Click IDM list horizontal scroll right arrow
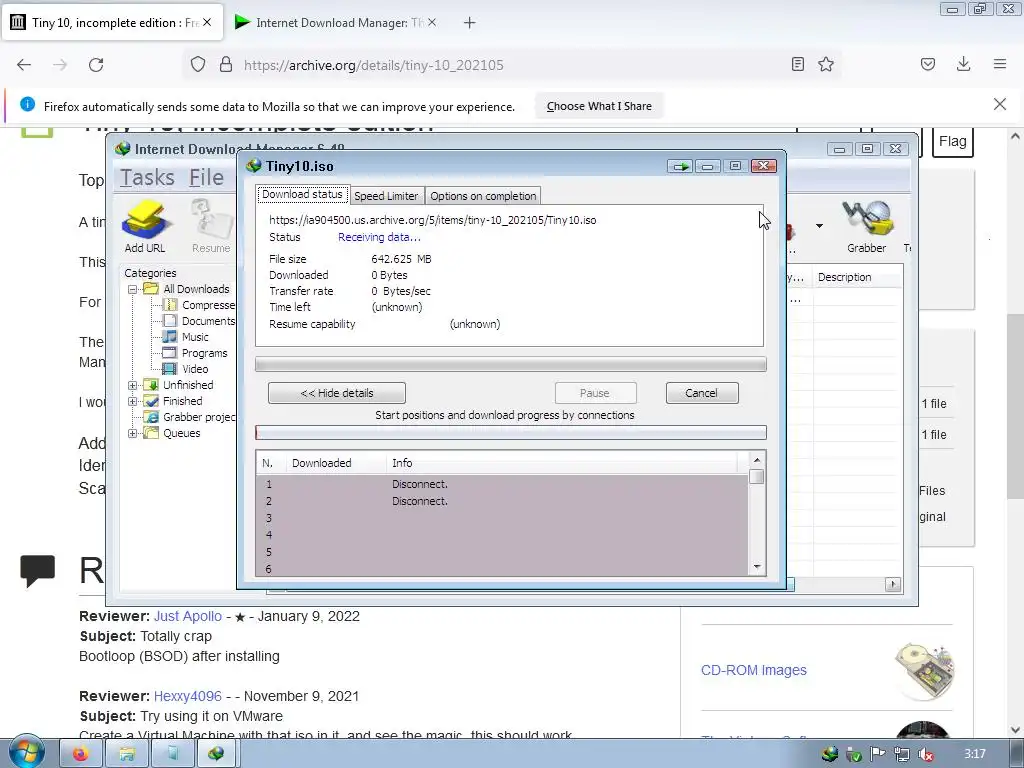 pyautogui.click(x=893, y=584)
